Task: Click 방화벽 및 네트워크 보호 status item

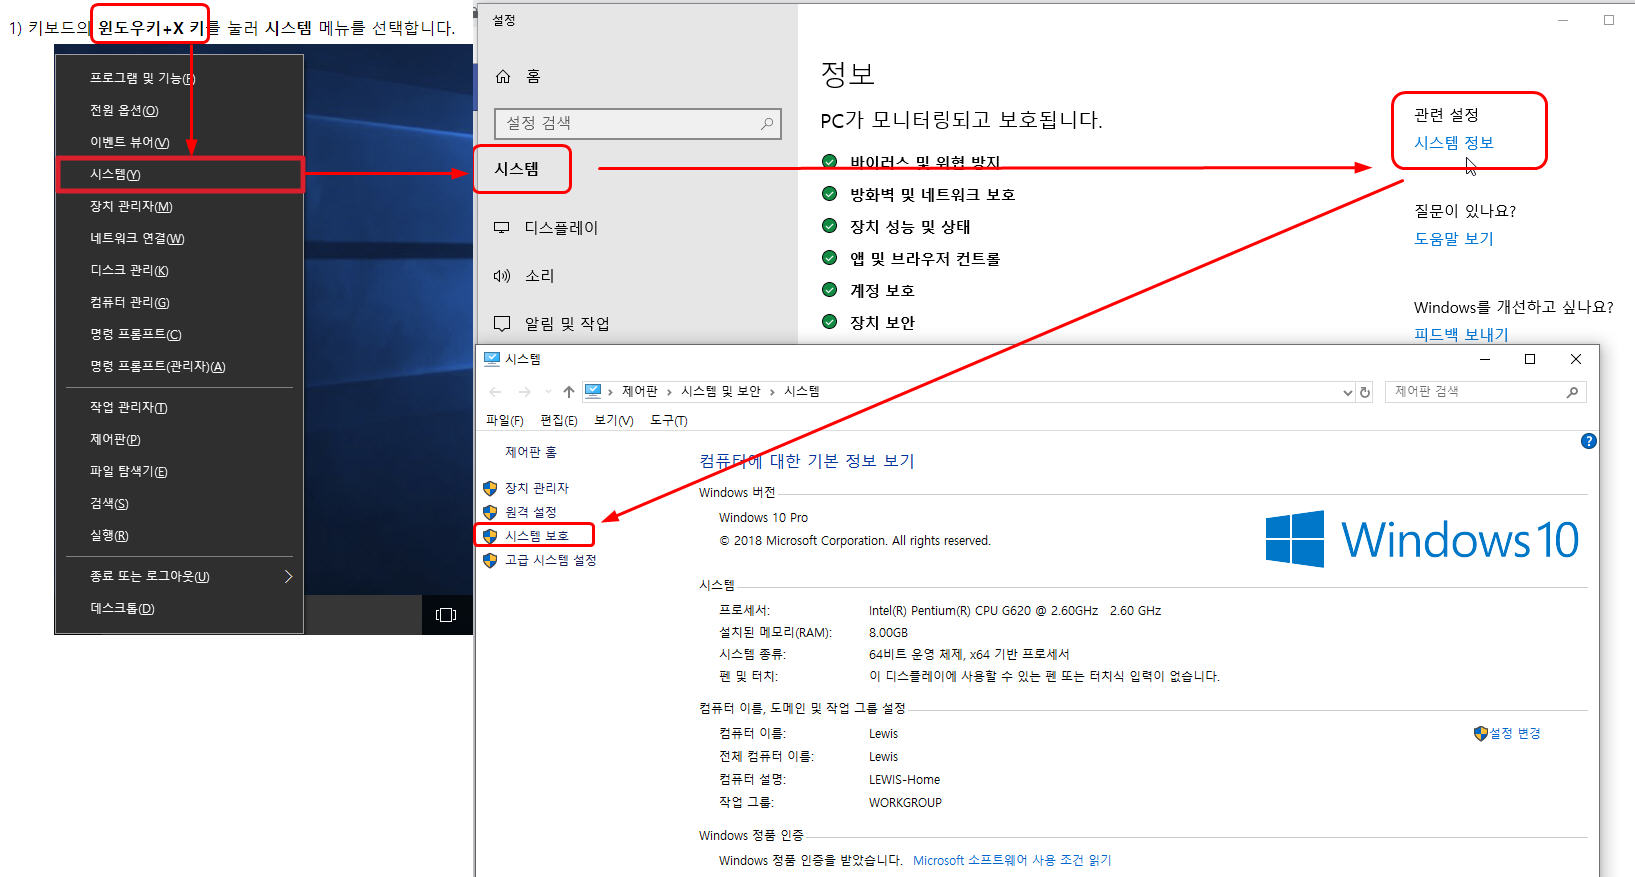Action: (x=932, y=194)
